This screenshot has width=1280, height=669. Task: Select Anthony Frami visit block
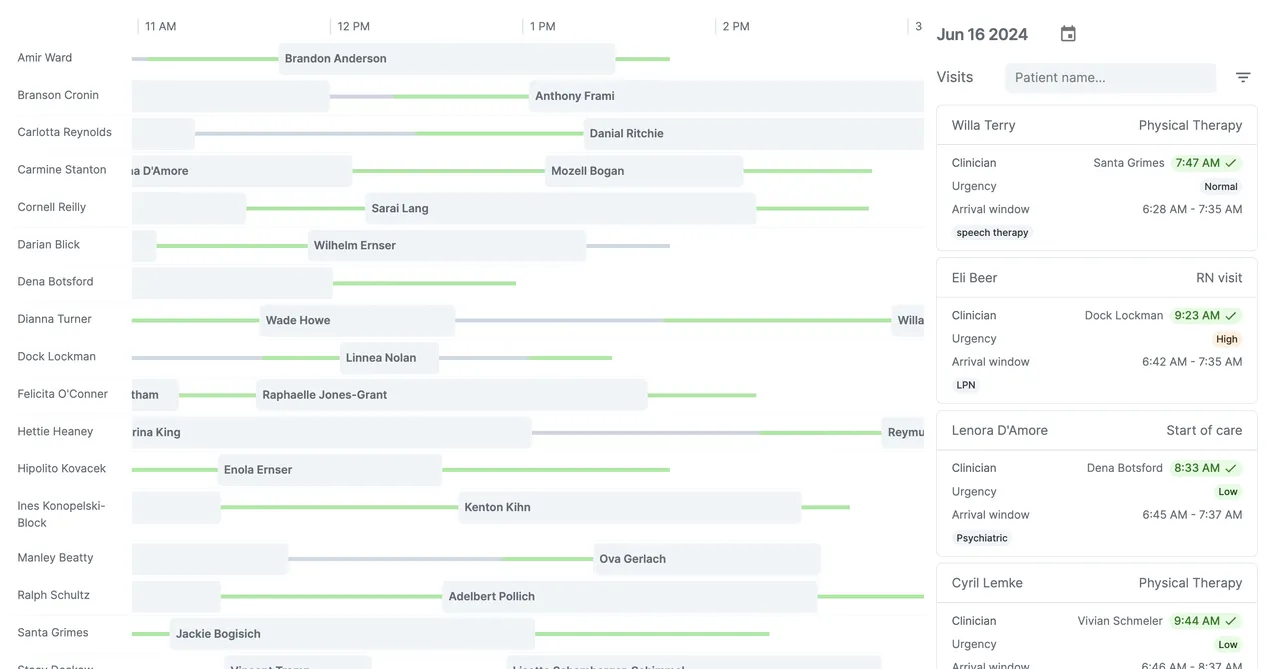(726, 96)
